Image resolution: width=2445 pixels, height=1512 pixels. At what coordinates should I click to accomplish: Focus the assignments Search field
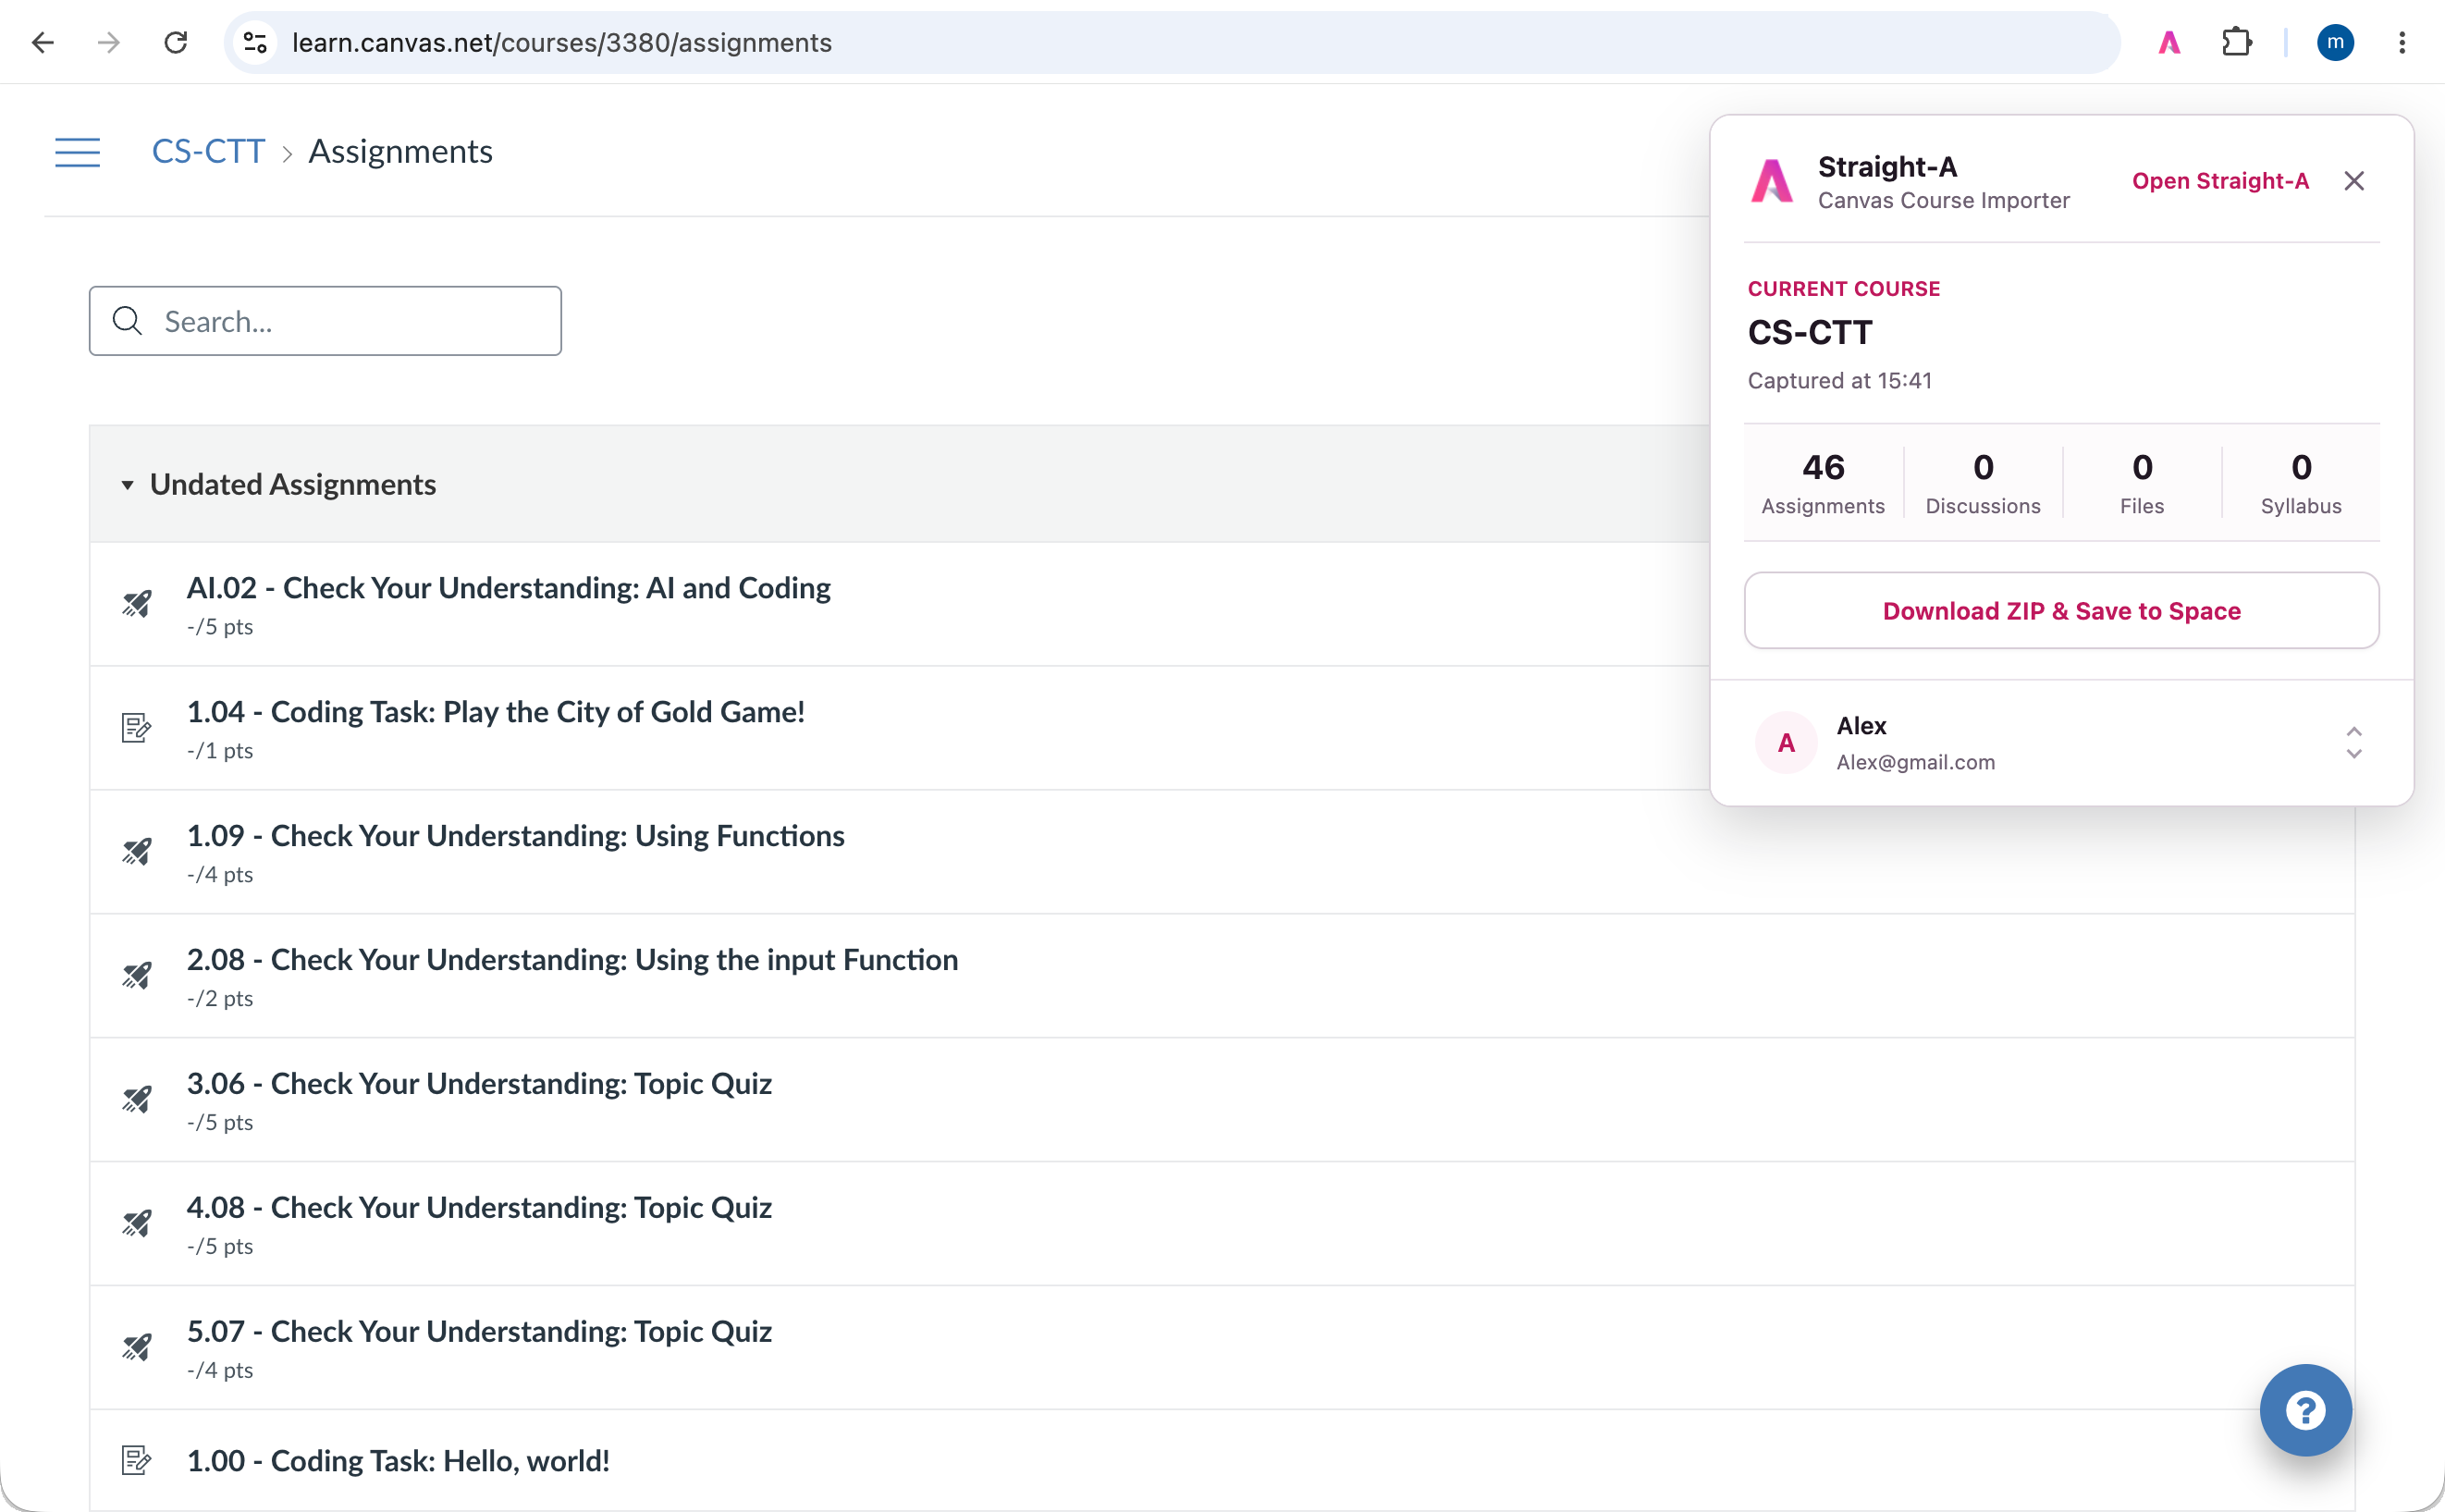(325, 321)
